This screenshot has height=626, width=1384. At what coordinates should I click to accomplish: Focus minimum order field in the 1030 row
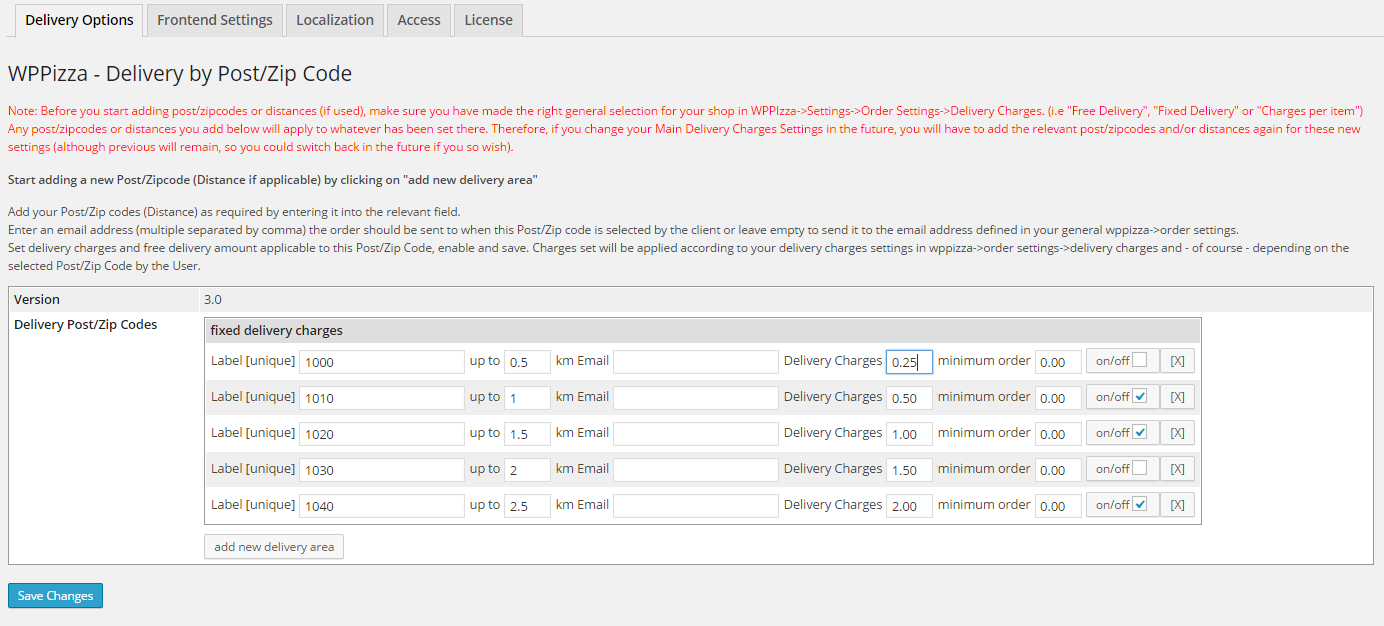pos(1058,470)
